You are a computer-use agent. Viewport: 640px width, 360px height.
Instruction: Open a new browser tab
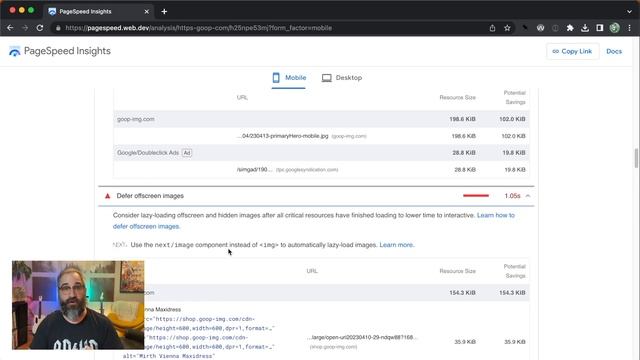pos(164,11)
